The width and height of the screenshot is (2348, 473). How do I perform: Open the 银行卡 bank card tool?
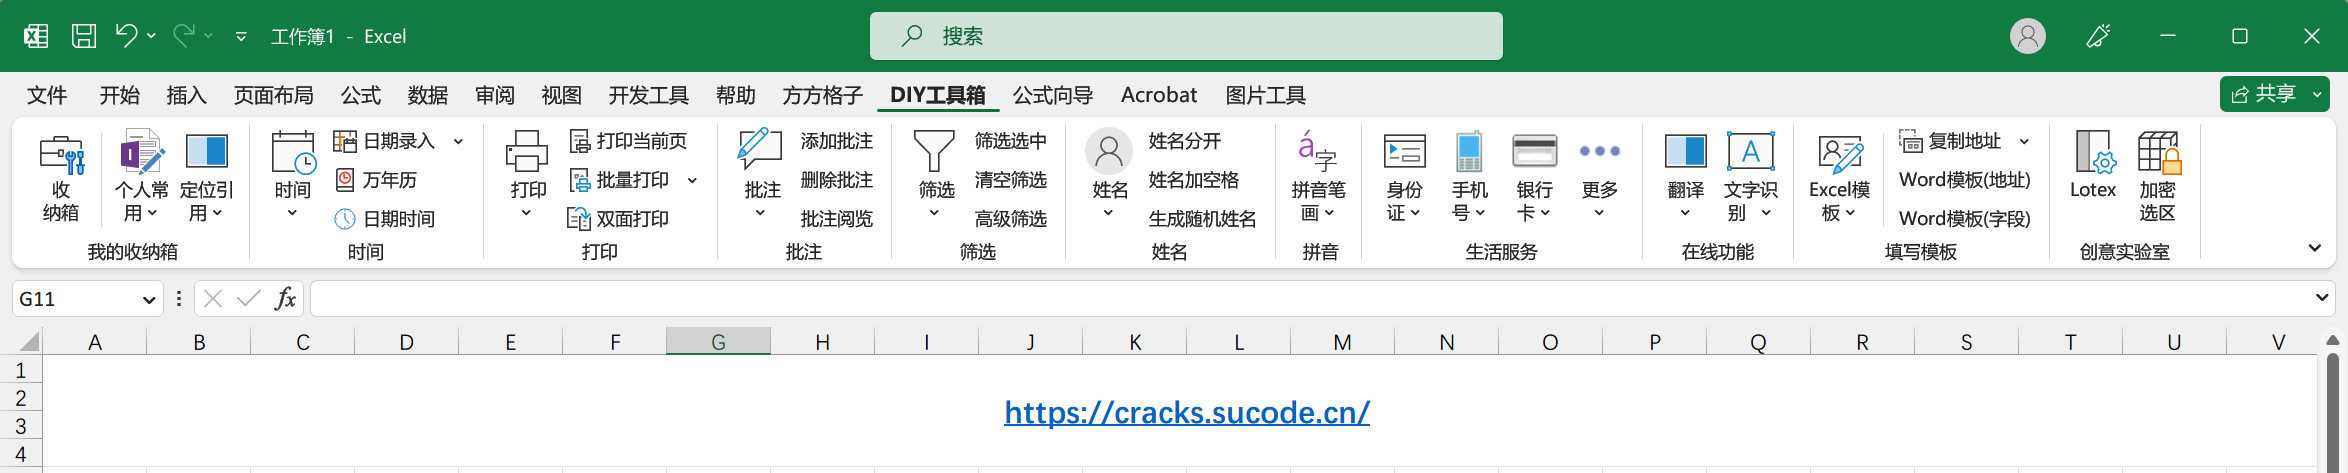tap(1534, 178)
